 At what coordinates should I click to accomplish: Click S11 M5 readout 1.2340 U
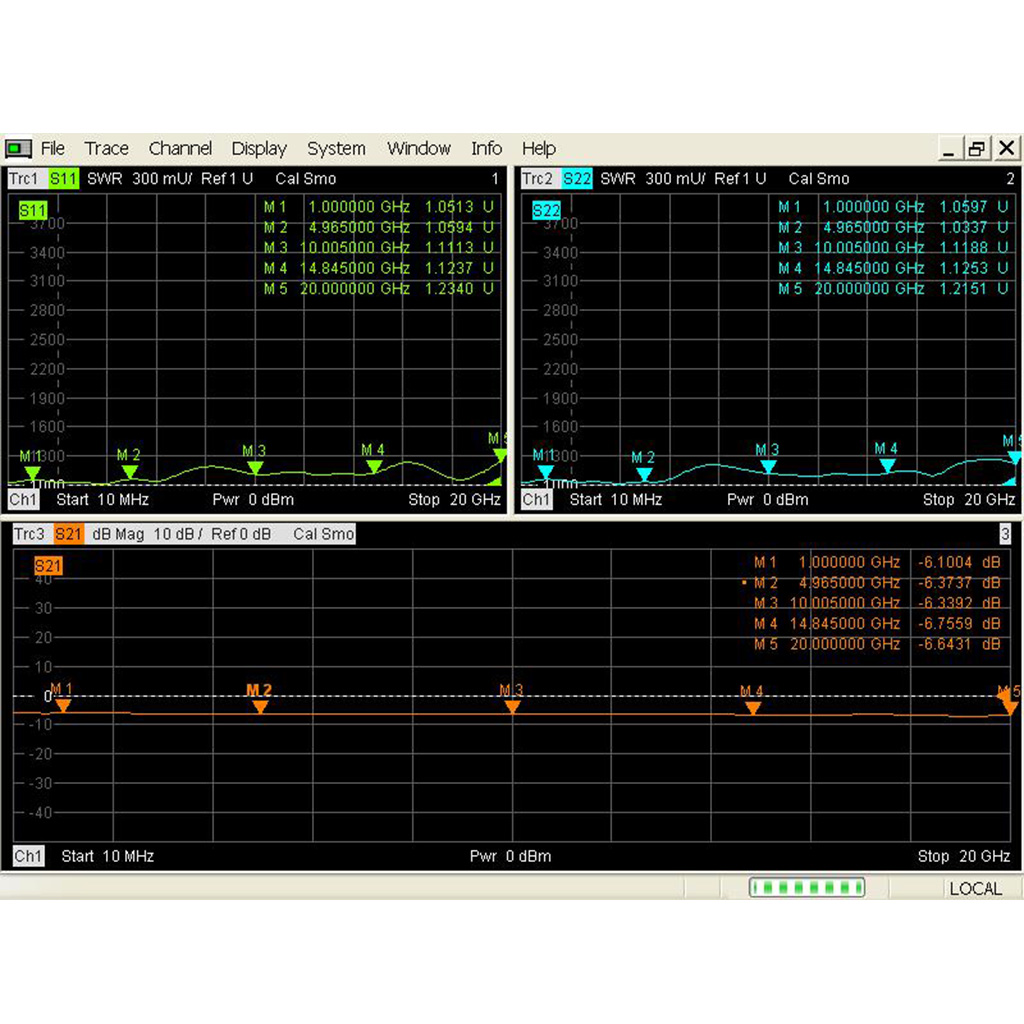click(458, 289)
